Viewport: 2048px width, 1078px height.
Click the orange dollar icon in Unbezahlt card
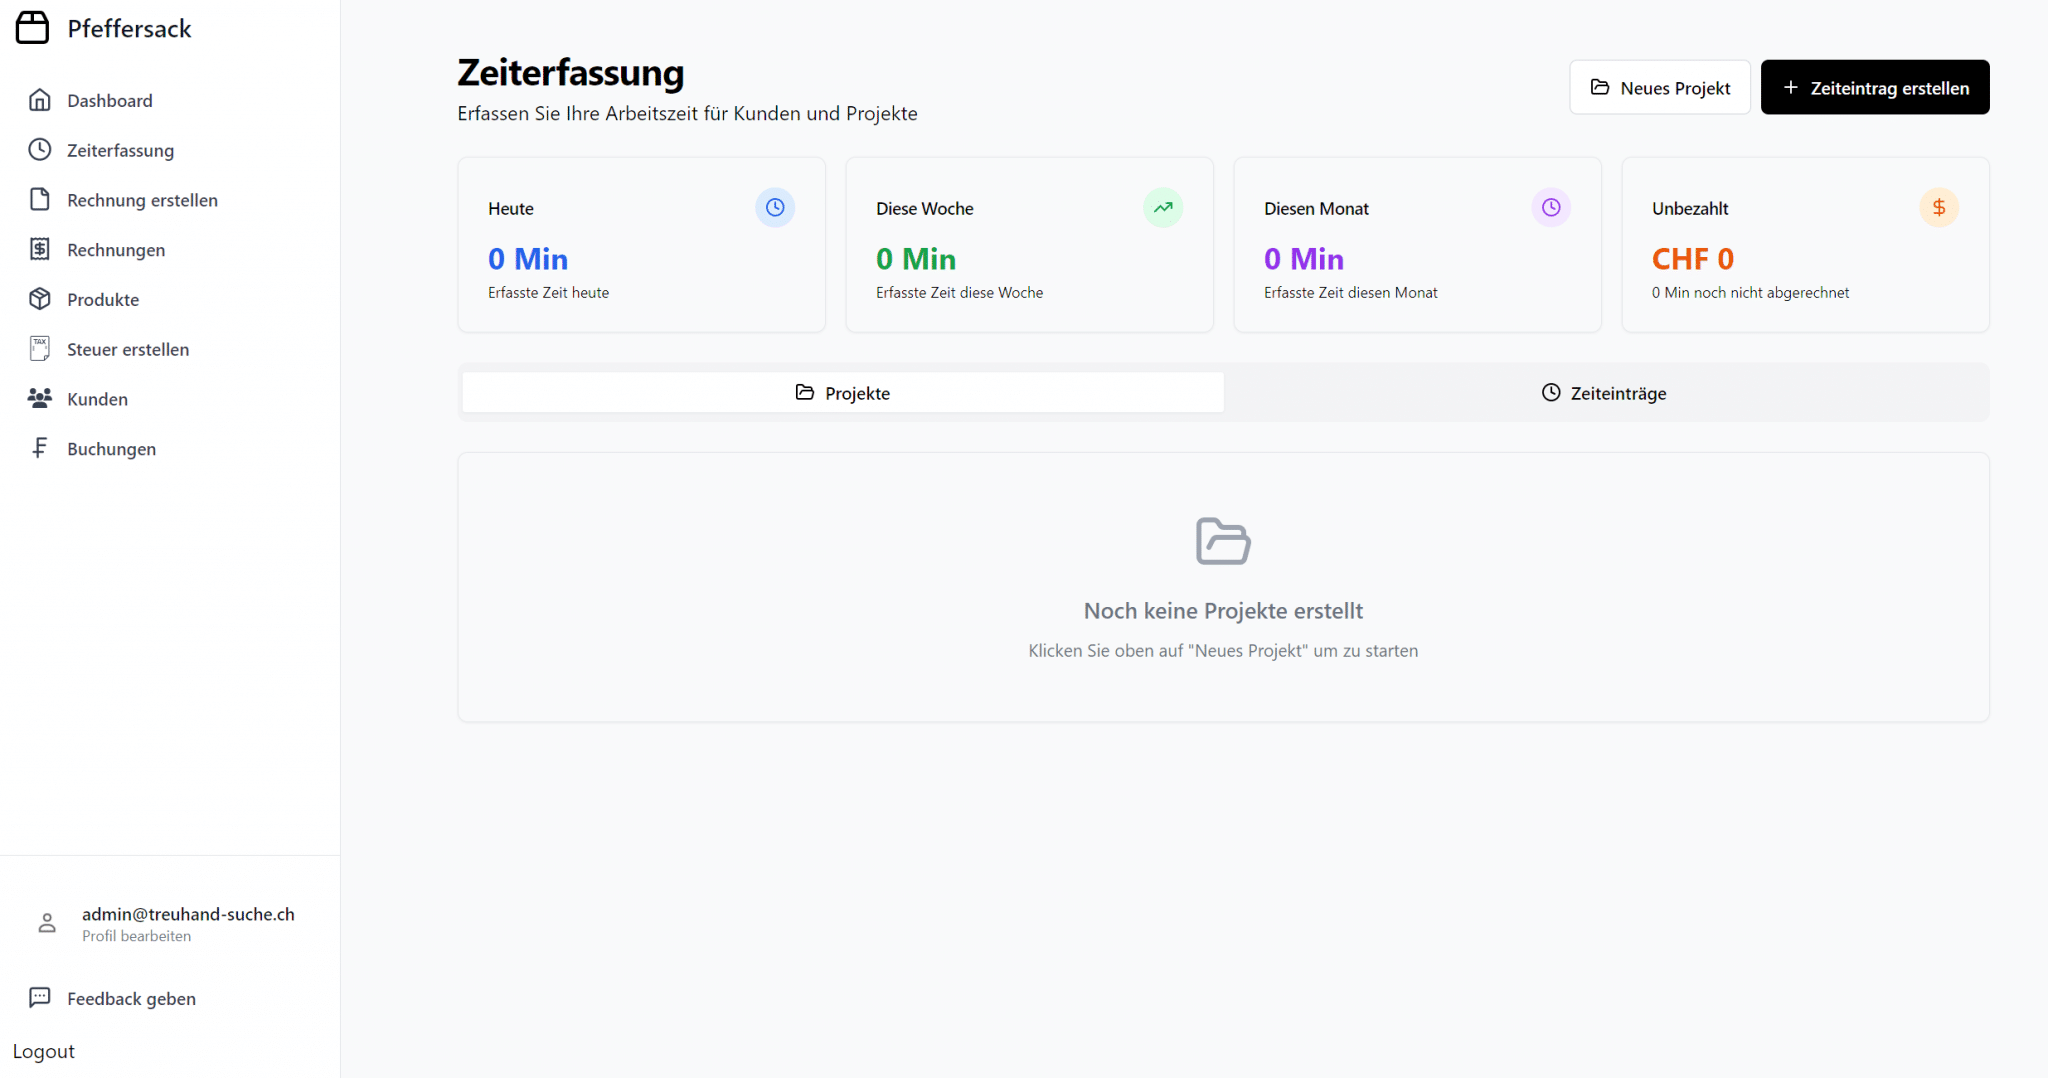point(1939,208)
